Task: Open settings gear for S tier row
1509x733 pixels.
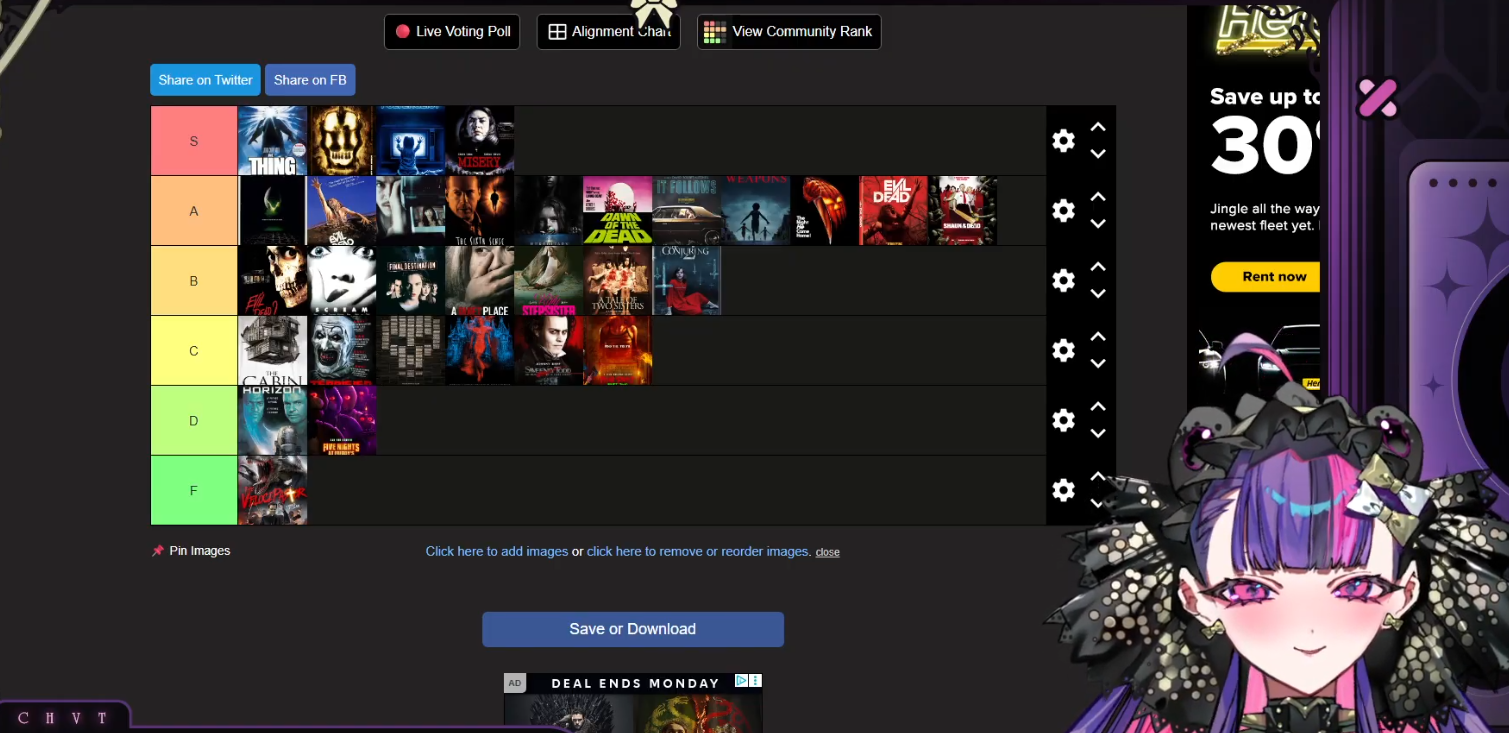Action: click(x=1063, y=141)
